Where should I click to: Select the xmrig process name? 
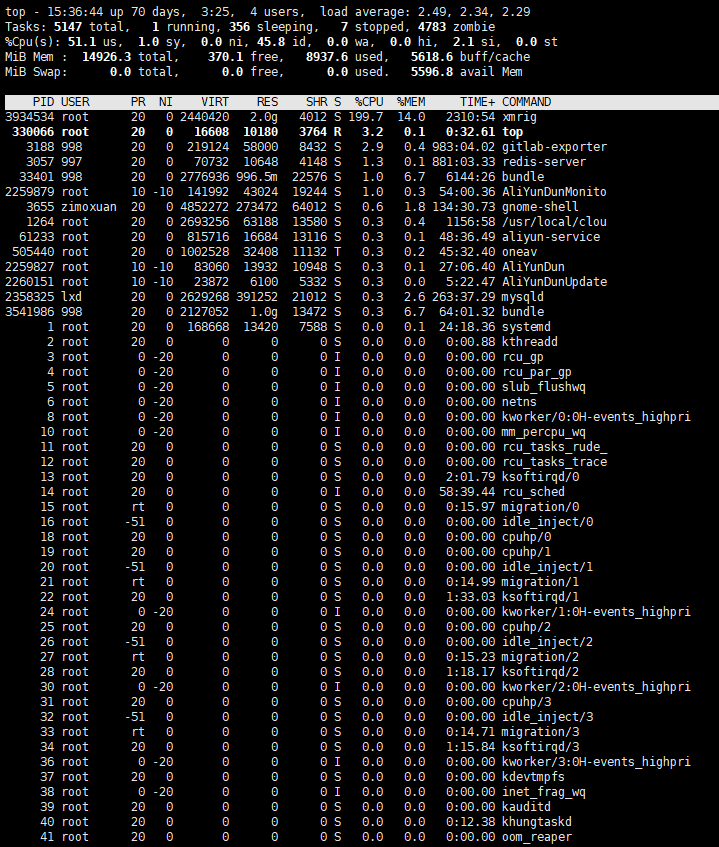pos(519,117)
